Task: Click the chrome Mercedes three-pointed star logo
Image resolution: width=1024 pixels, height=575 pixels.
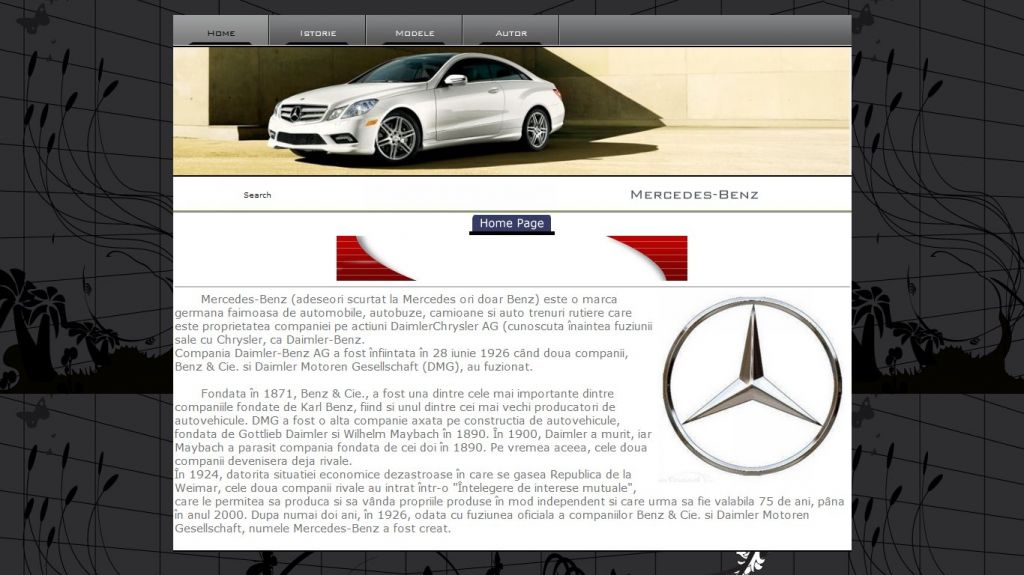Action: point(751,385)
